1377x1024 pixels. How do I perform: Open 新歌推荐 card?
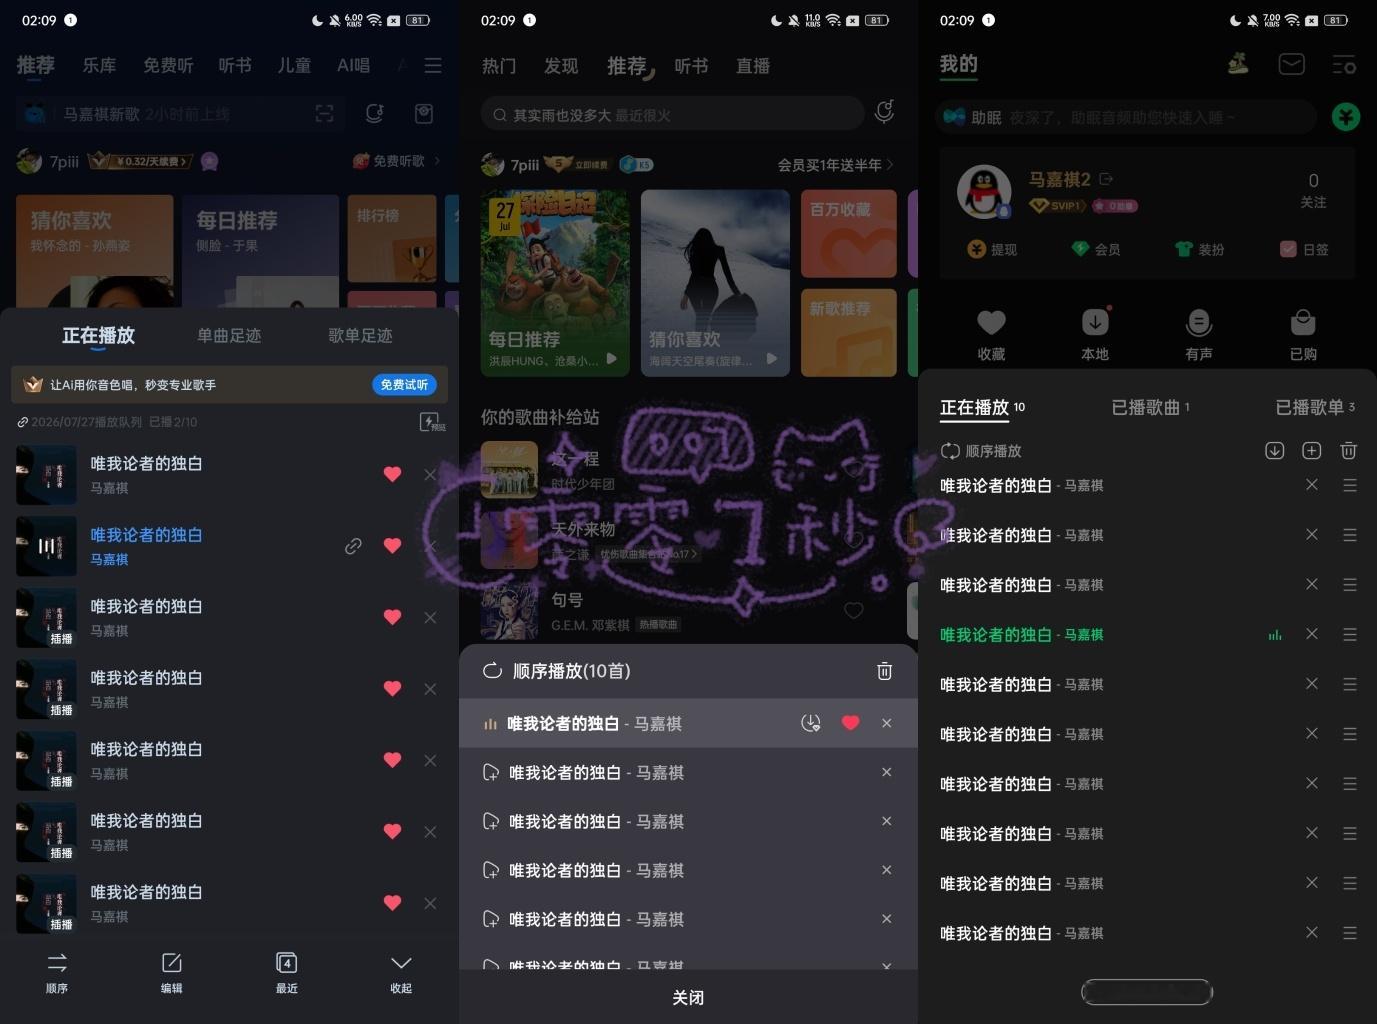[x=849, y=333]
